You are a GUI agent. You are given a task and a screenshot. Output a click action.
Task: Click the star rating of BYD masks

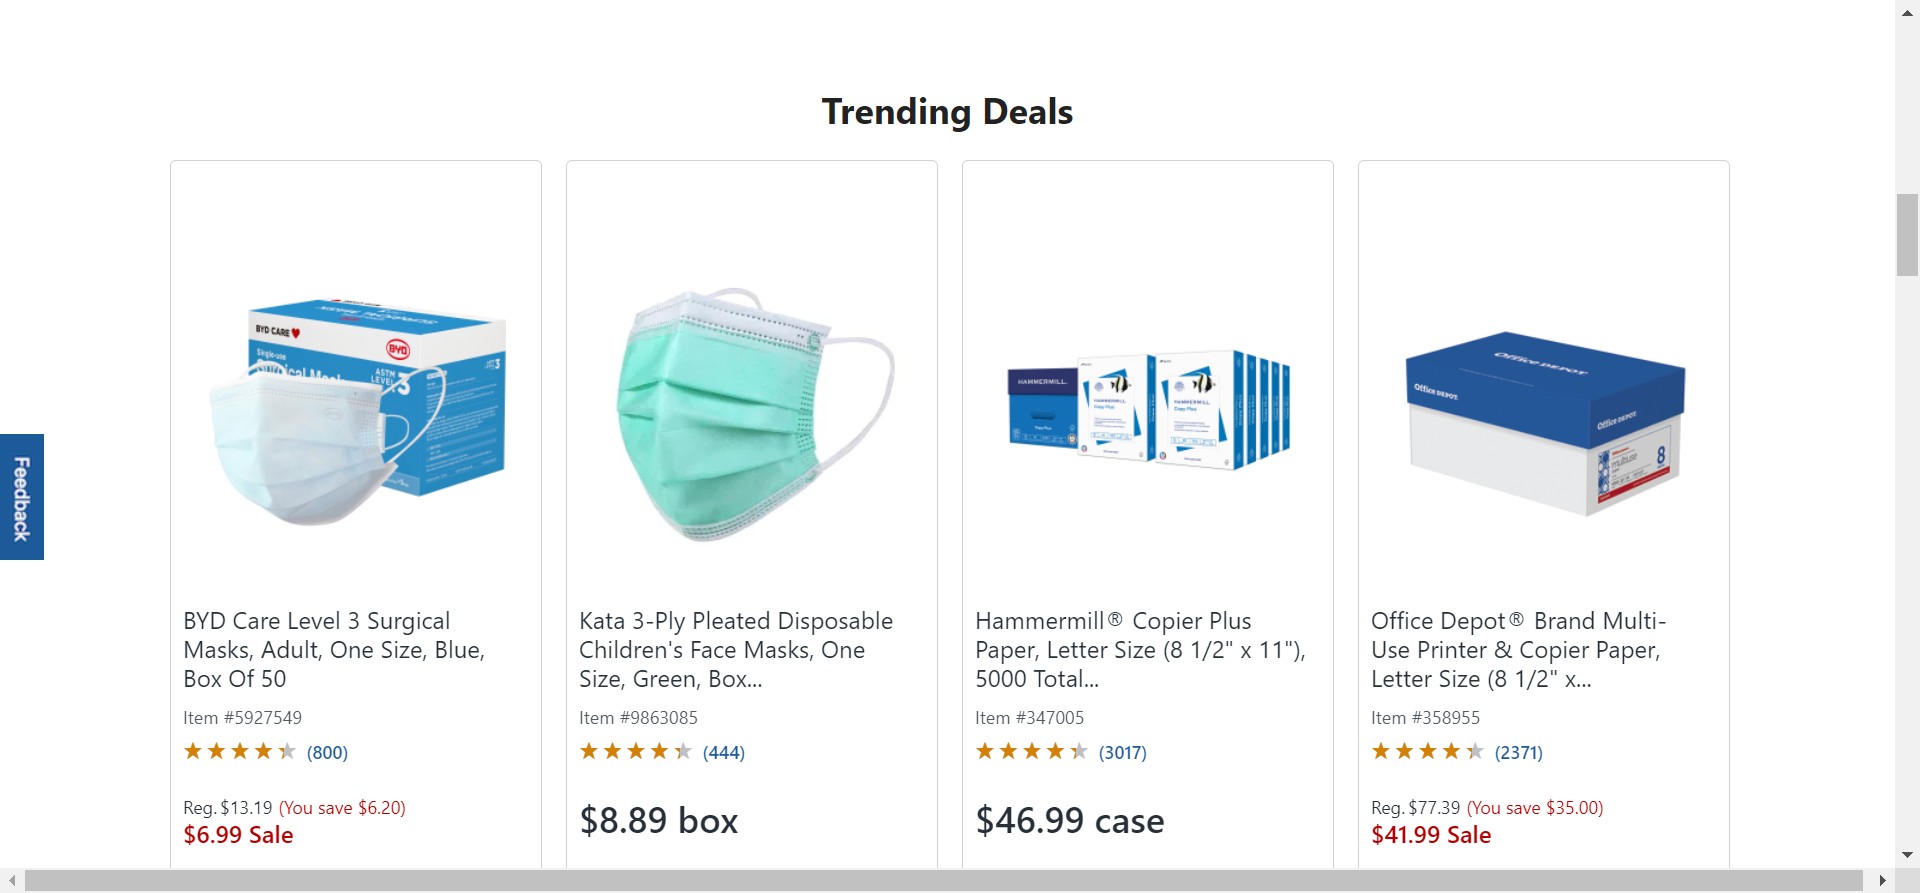[239, 751]
